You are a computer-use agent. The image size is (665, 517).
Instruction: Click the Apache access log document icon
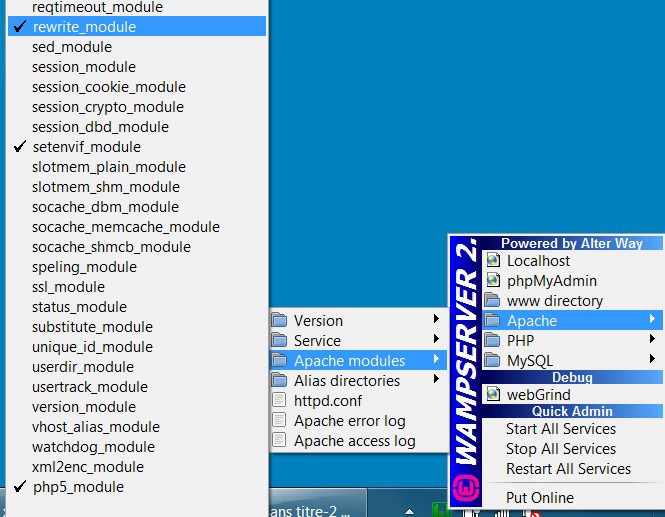tap(279, 440)
